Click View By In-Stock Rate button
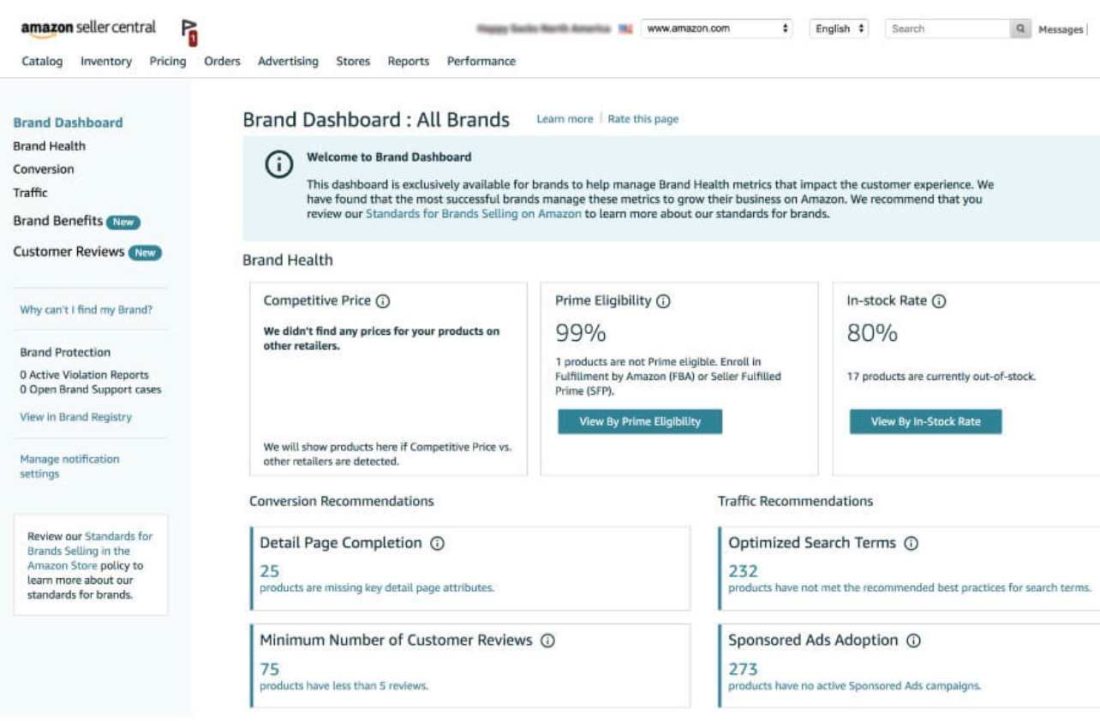The width and height of the screenshot is (1100, 721). 925,422
